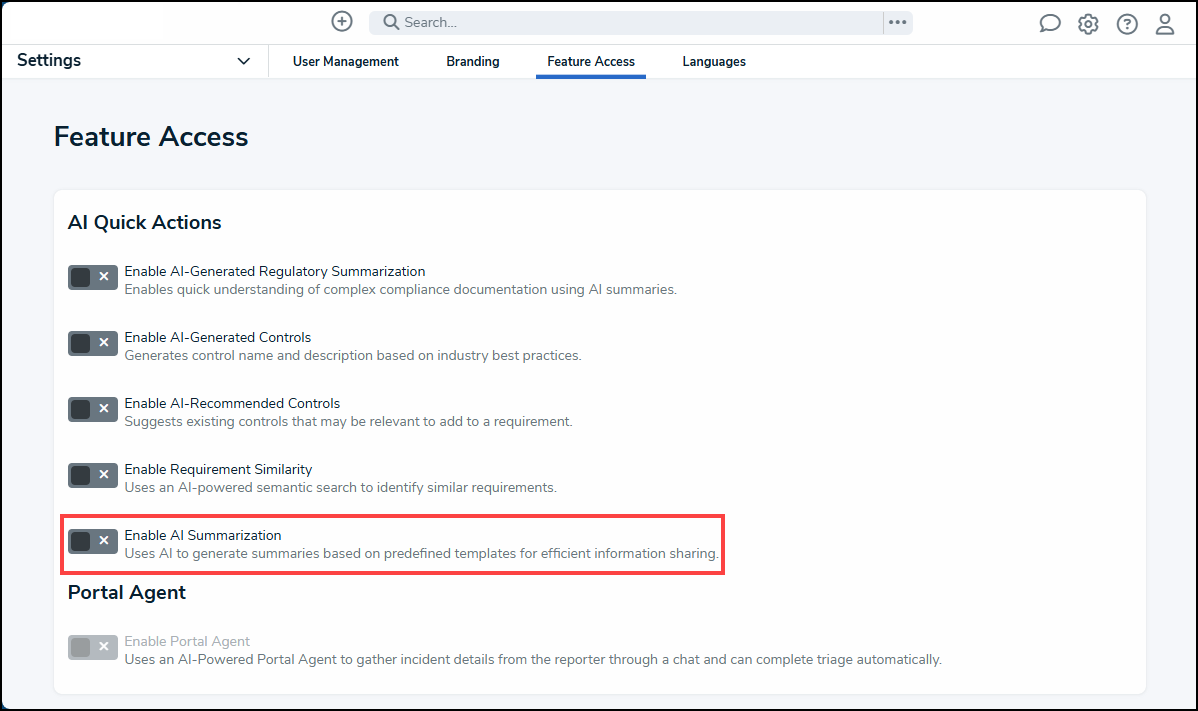Switch to the User Management tab
Screen dimensions: 1198x711
point(345,61)
